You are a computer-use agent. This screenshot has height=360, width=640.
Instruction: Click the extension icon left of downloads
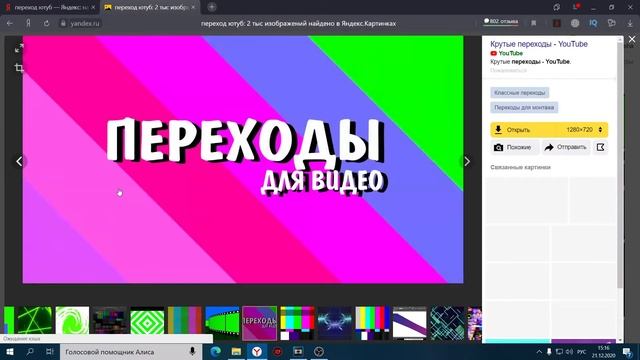[611, 23]
